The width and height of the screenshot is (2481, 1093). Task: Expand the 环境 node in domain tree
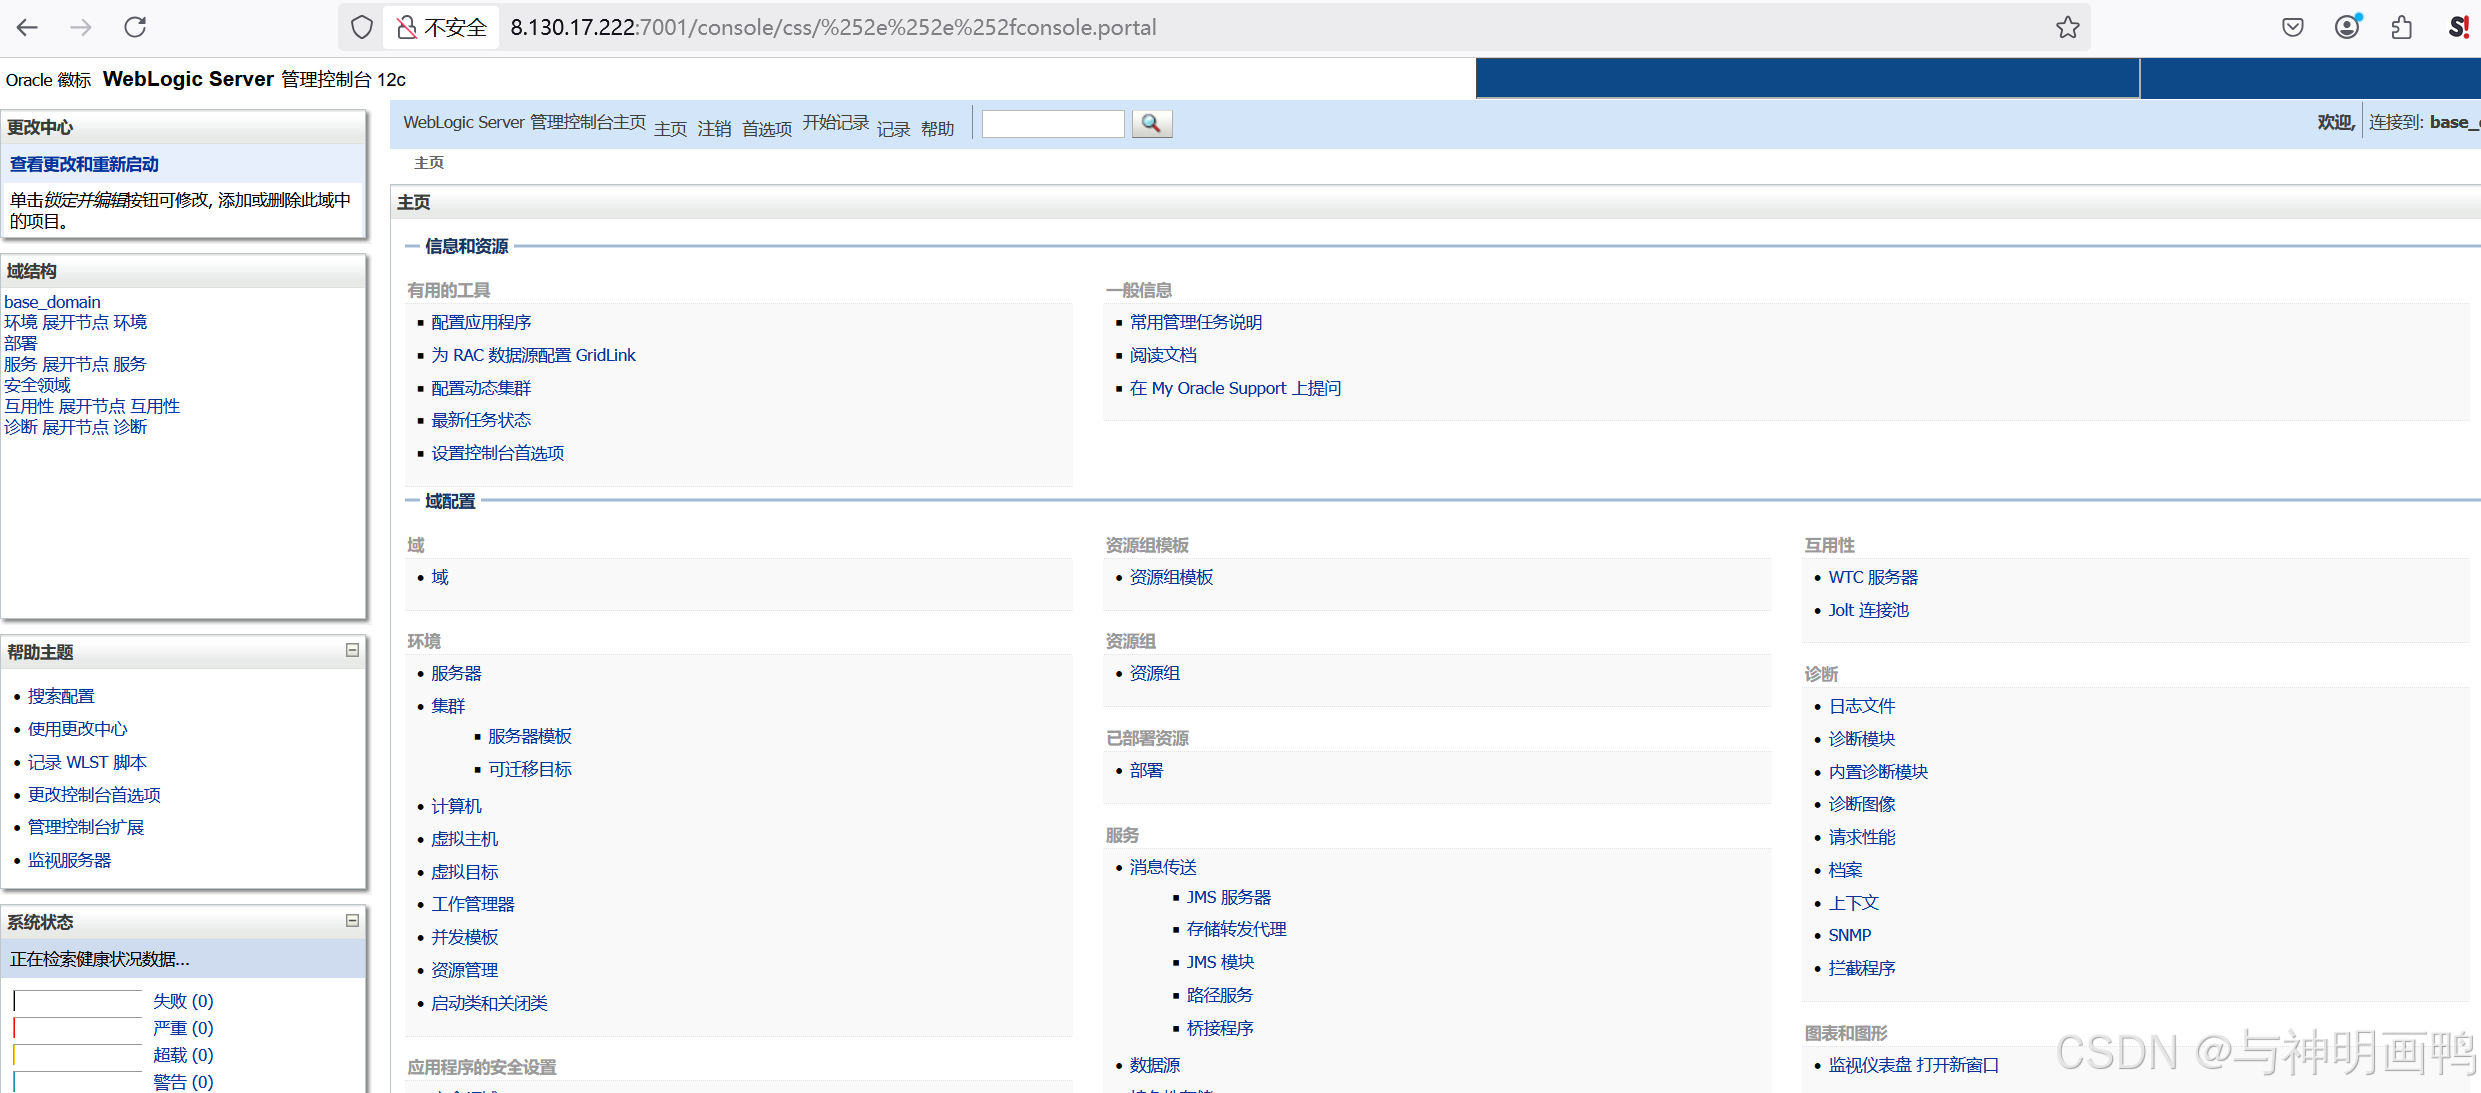[75, 322]
